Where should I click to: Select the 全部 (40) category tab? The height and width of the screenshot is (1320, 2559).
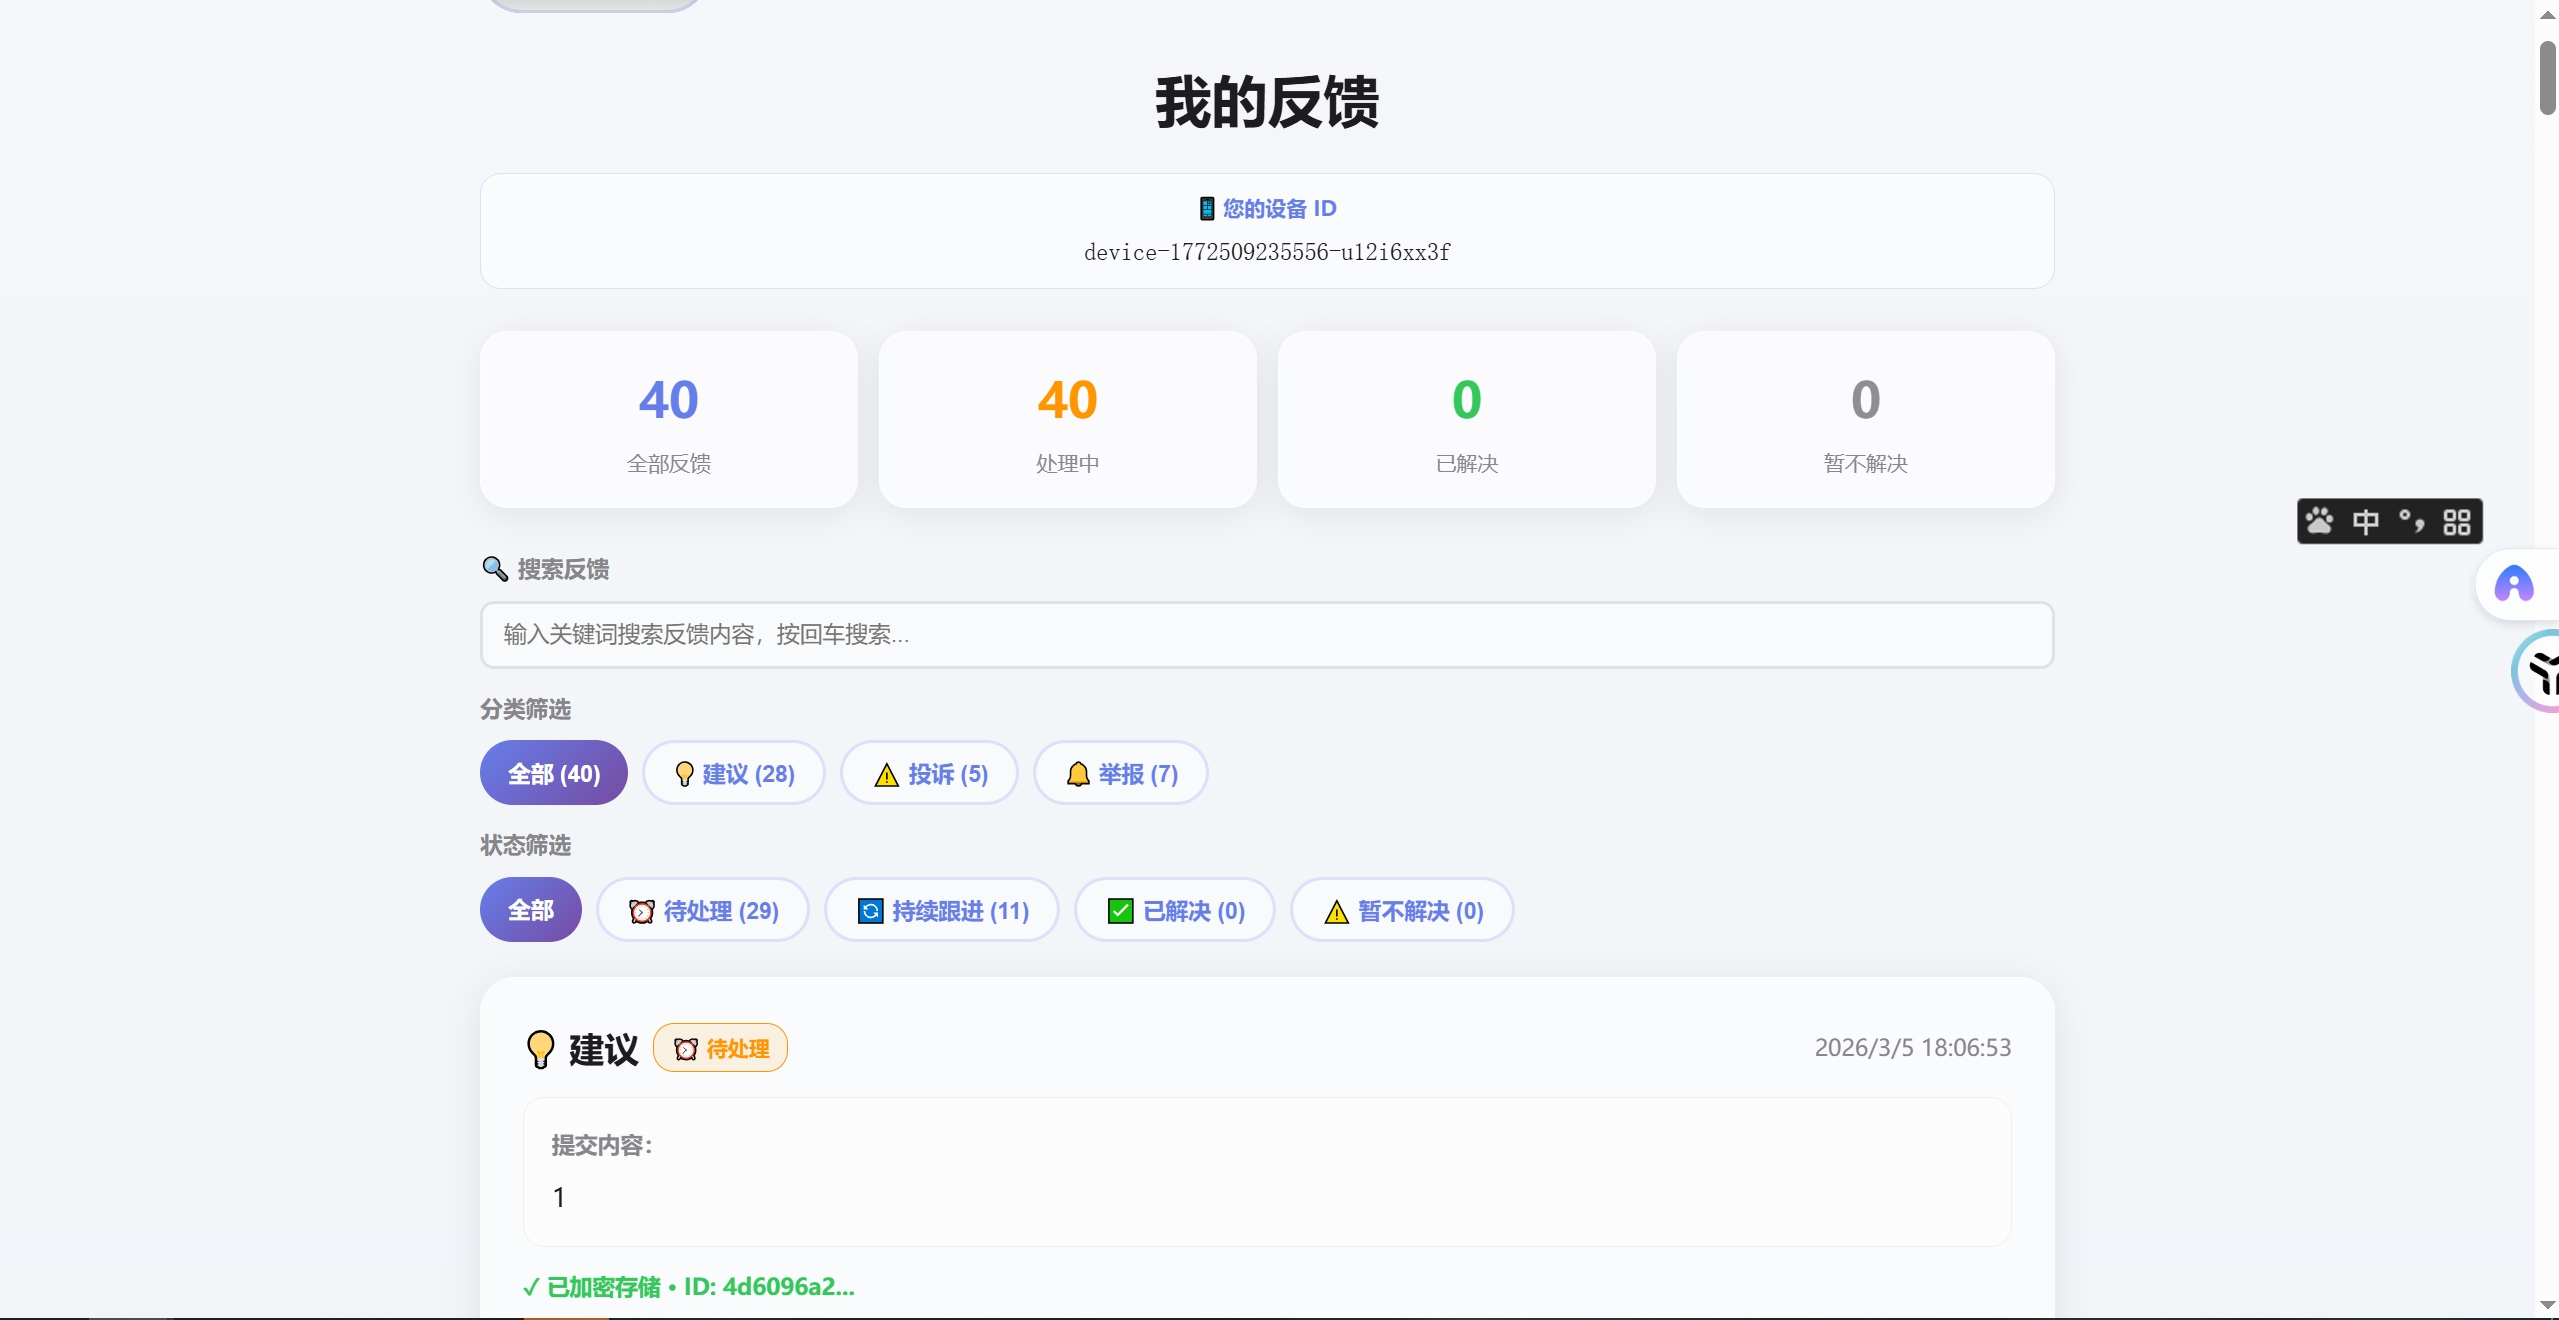click(x=553, y=773)
